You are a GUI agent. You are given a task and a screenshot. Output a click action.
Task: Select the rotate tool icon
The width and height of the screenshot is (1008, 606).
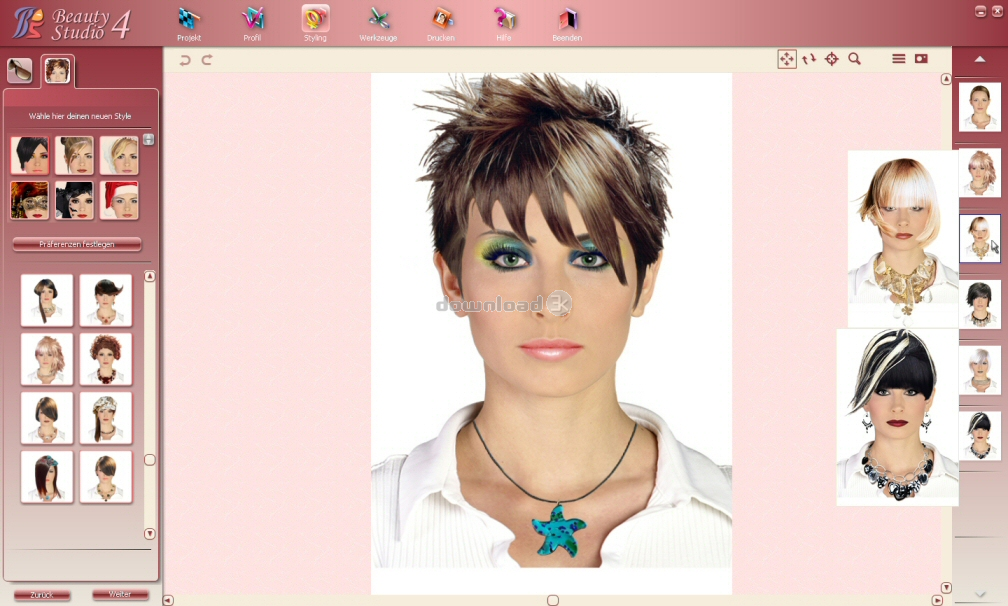point(809,59)
